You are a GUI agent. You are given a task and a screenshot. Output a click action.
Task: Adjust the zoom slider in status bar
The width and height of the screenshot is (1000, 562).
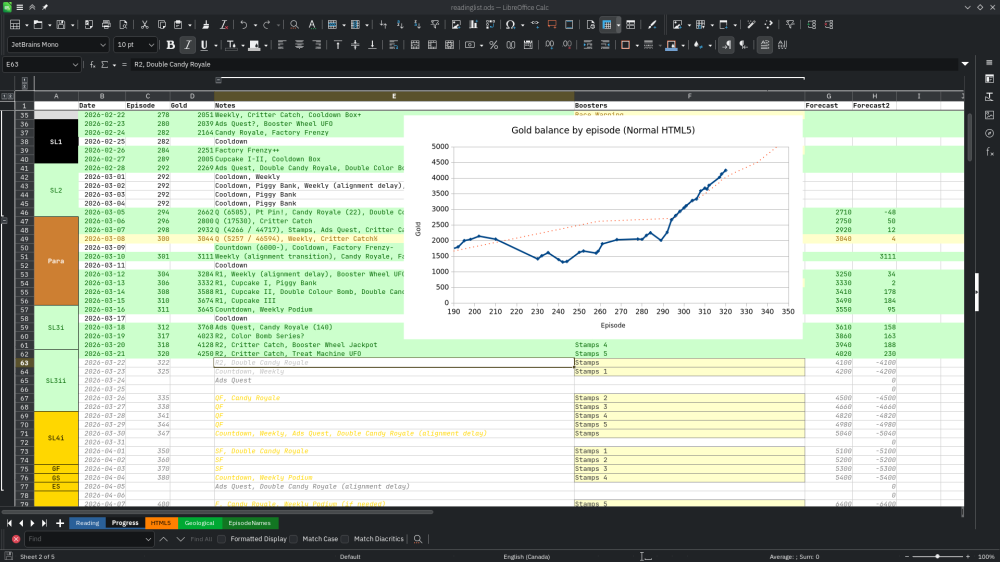pos(937,556)
